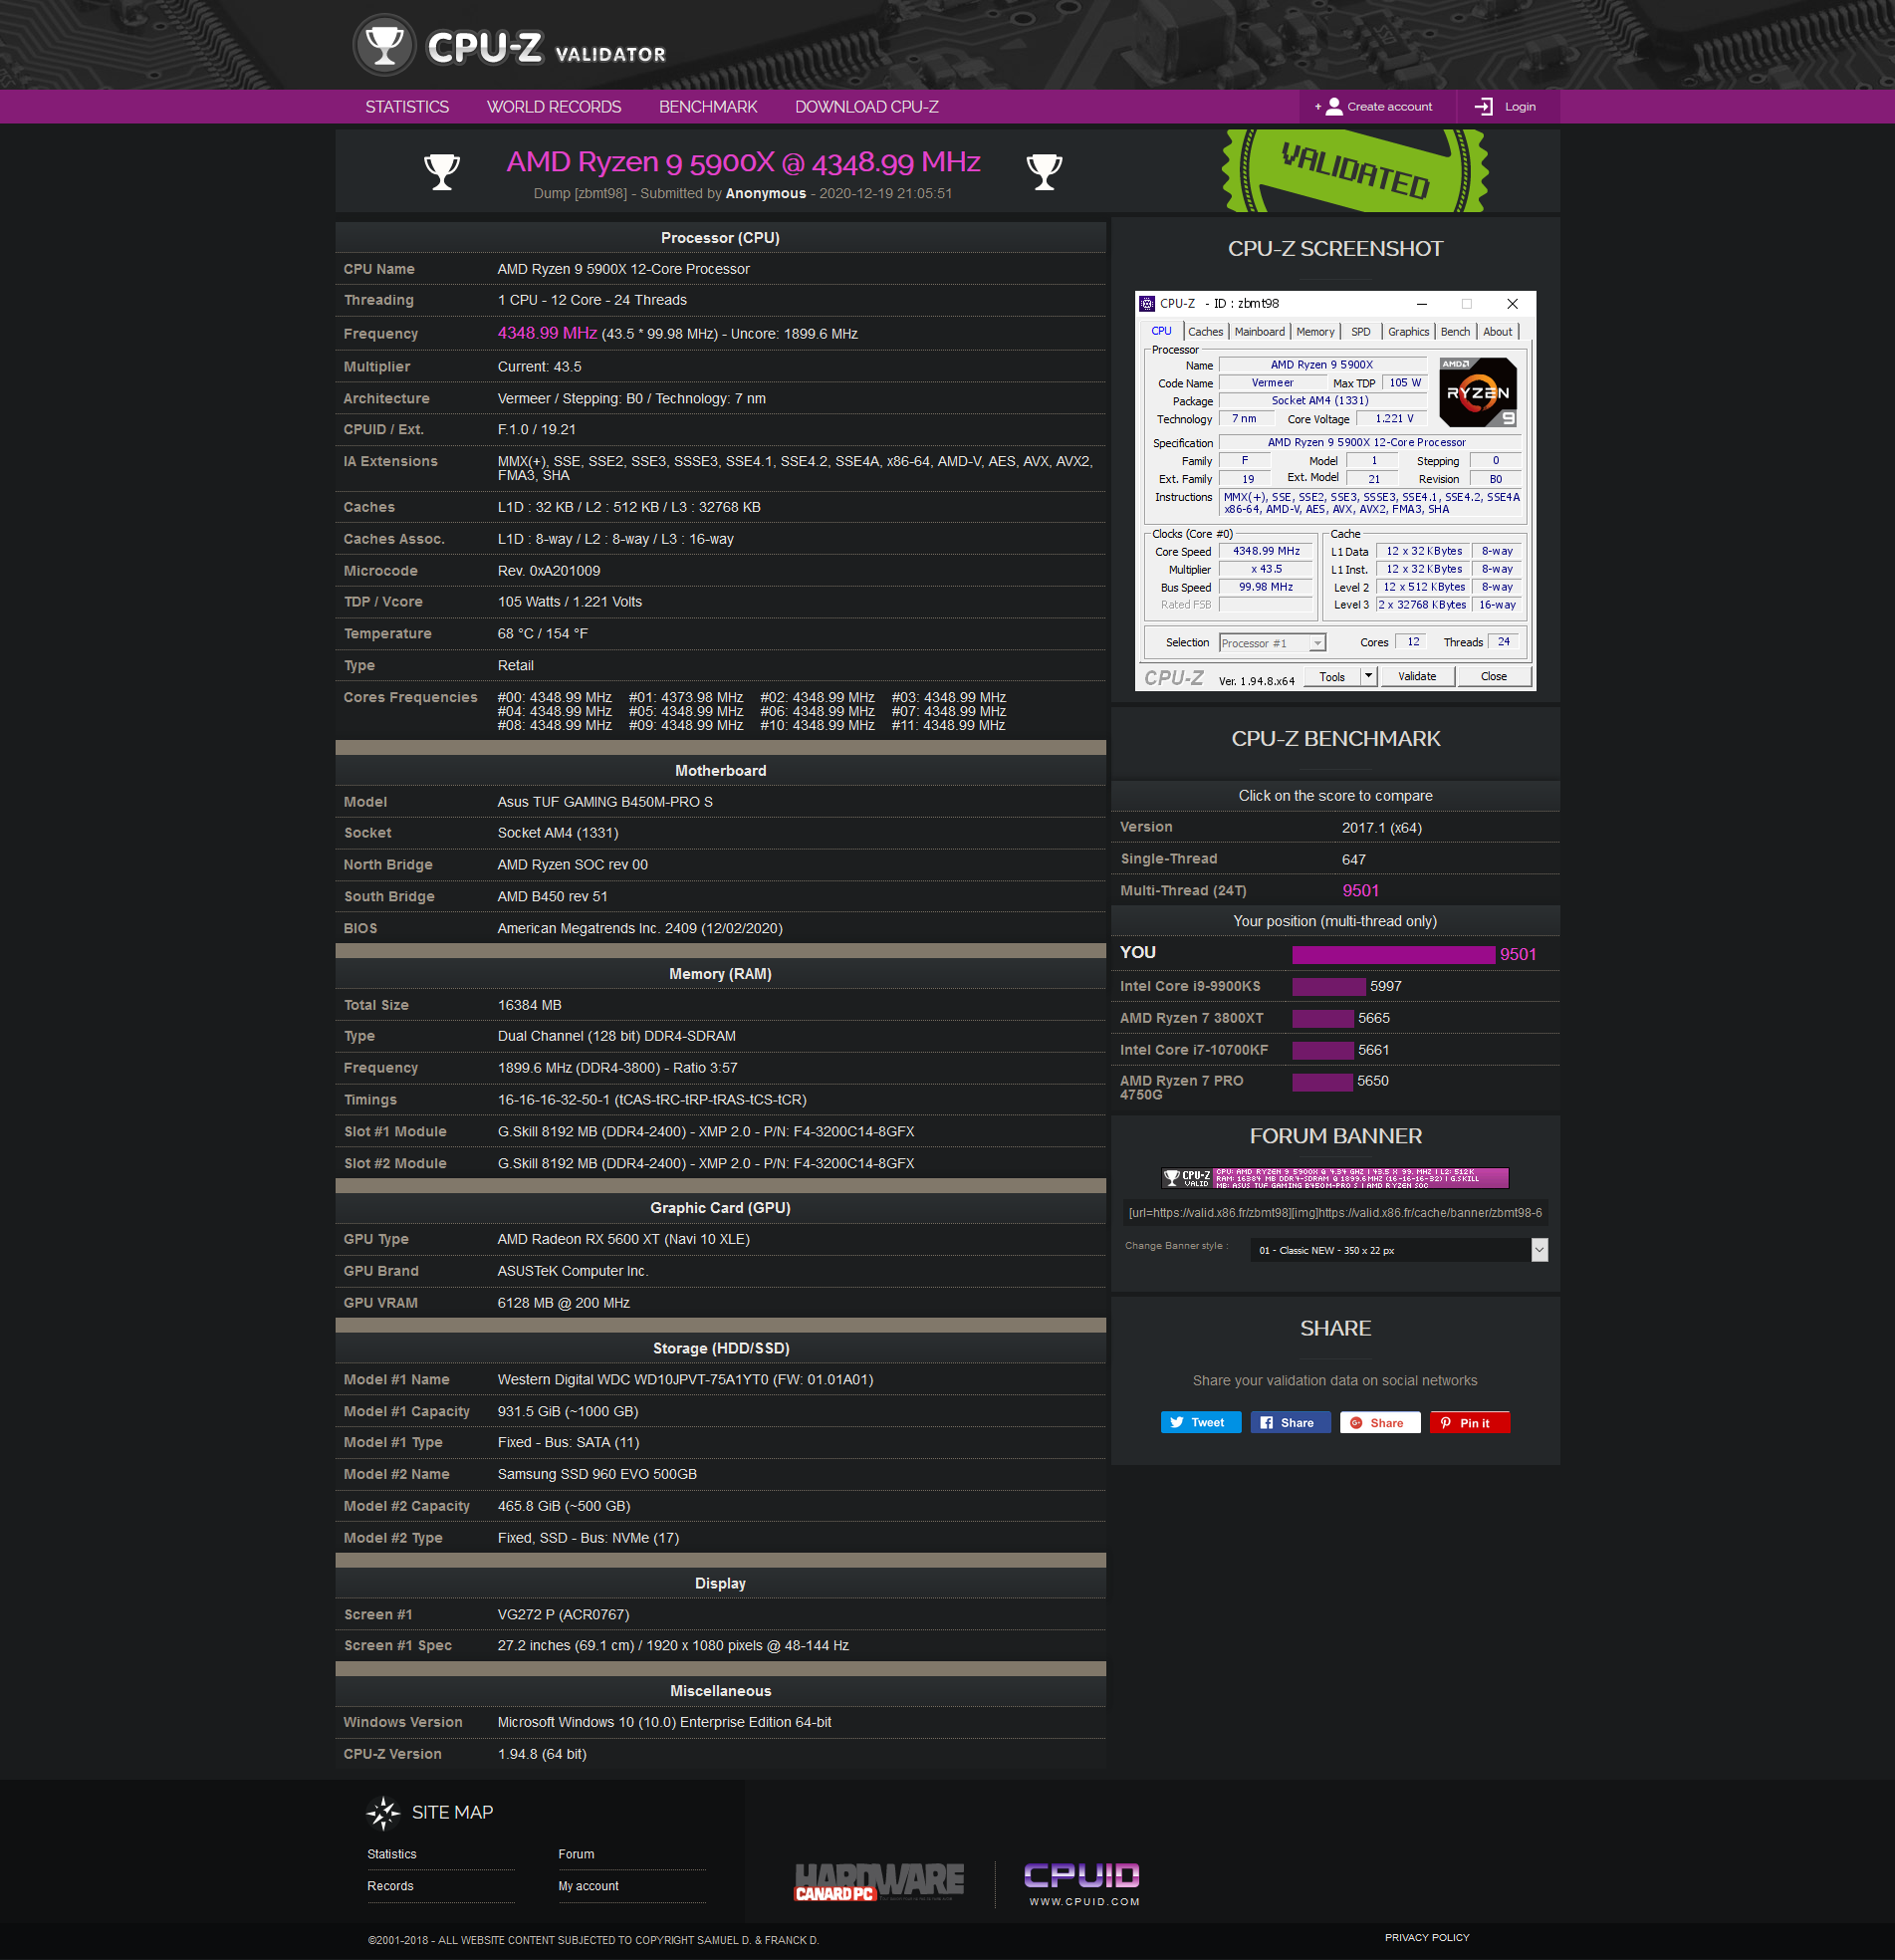Click the Hardware Canard PC logo

[880, 1881]
